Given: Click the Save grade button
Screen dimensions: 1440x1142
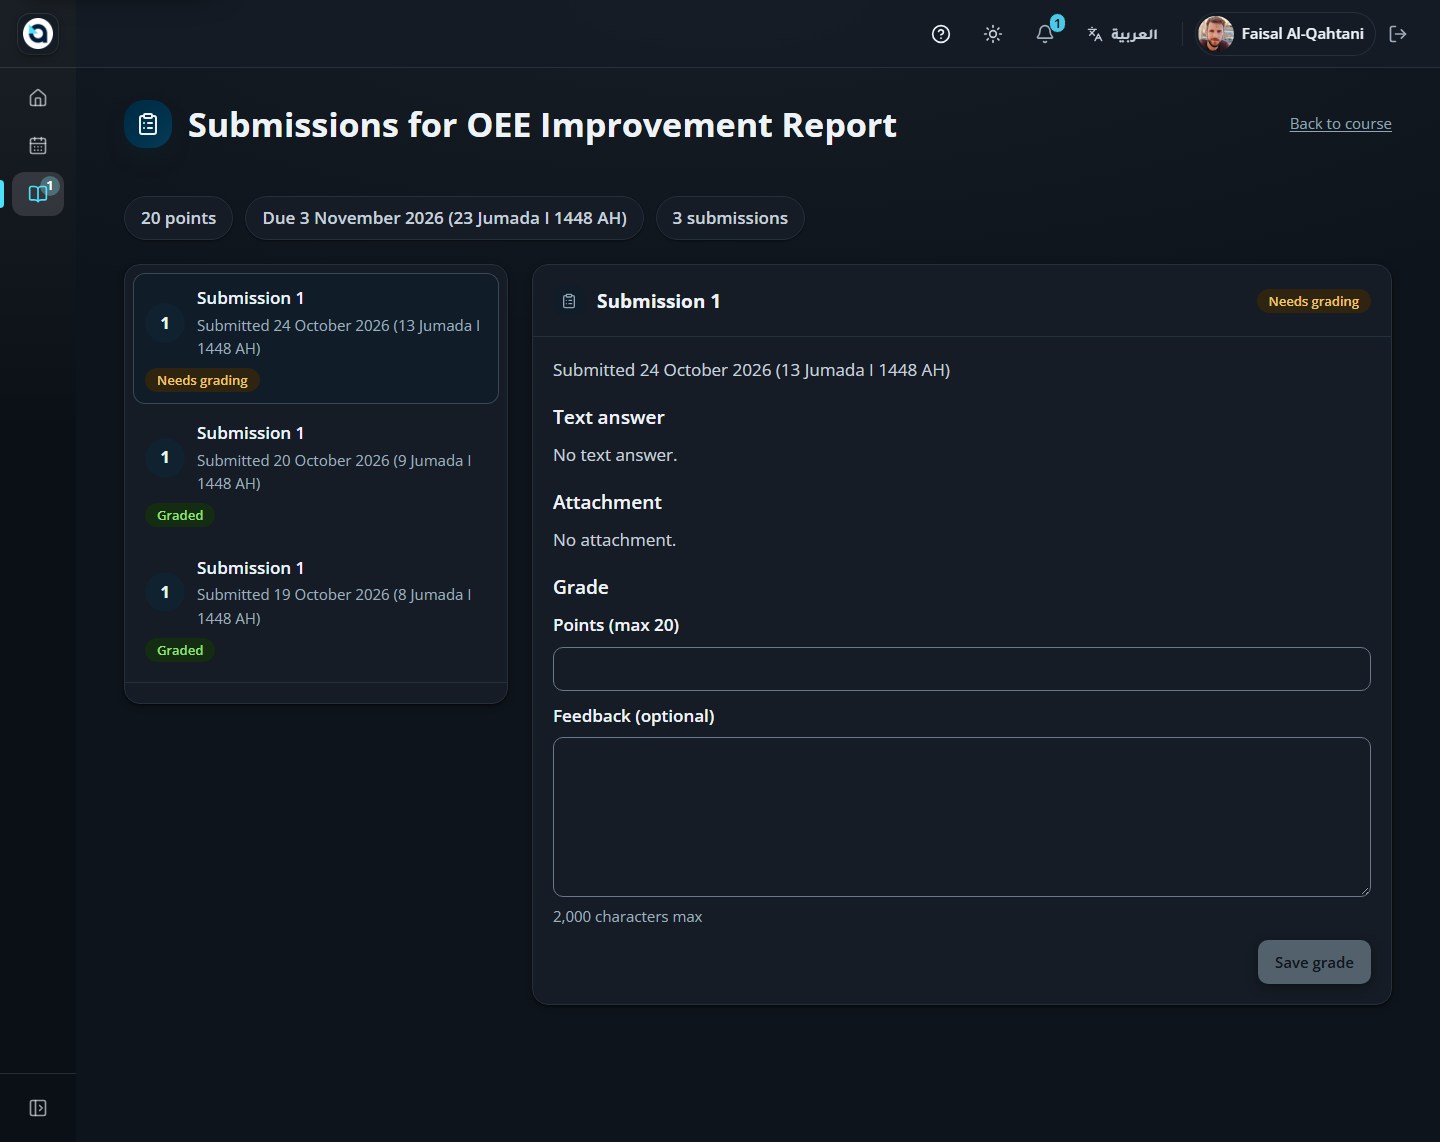Looking at the screenshot, I should [x=1314, y=962].
